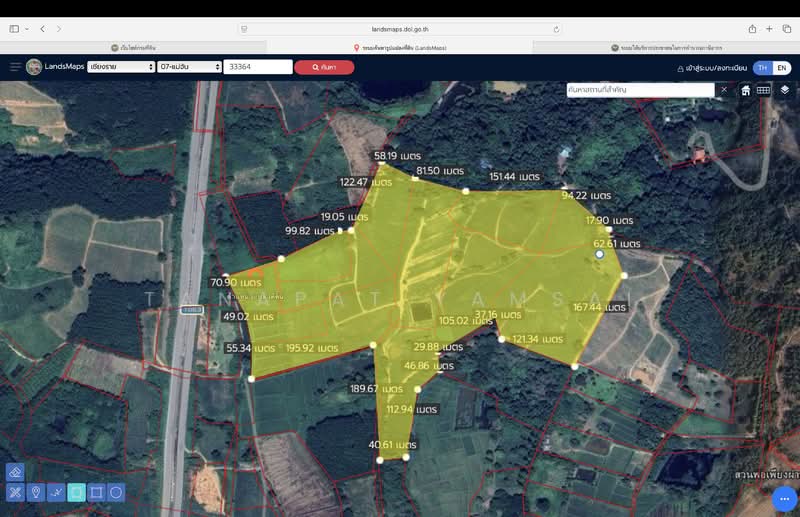
Task: Select the rectangle drawing tool
Action: [x=96, y=492]
